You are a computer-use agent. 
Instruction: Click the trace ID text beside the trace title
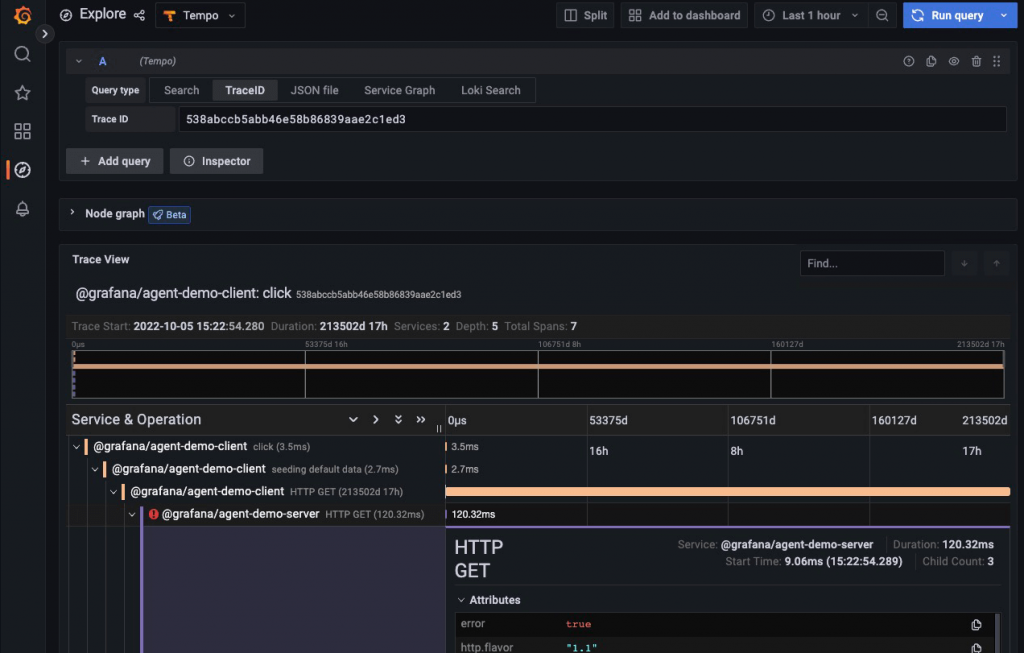point(379,295)
